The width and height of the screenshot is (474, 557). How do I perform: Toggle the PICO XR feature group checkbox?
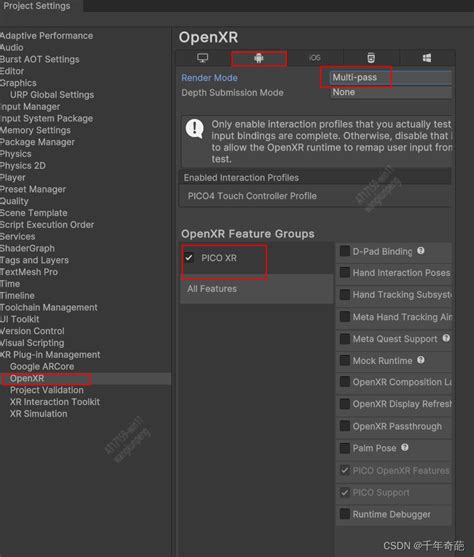coord(189,258)
